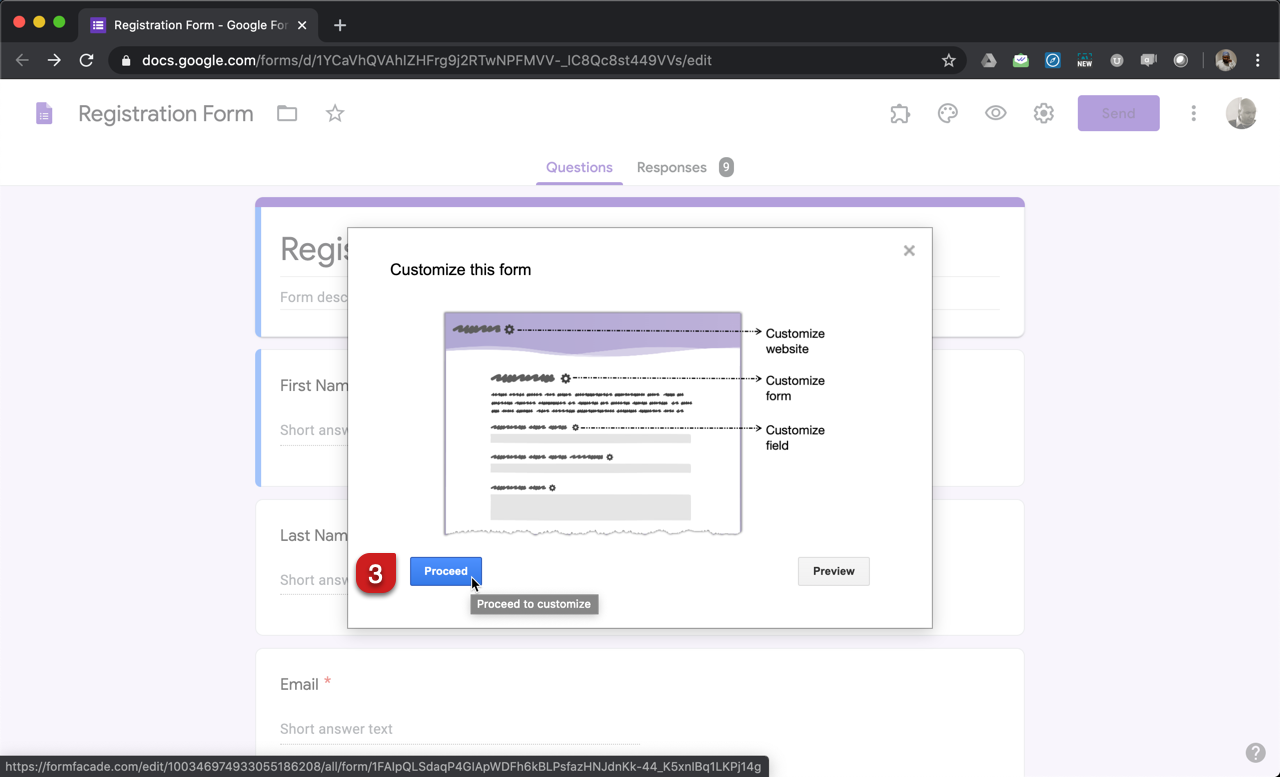Click the Move to folder icon beside the title

287,113
